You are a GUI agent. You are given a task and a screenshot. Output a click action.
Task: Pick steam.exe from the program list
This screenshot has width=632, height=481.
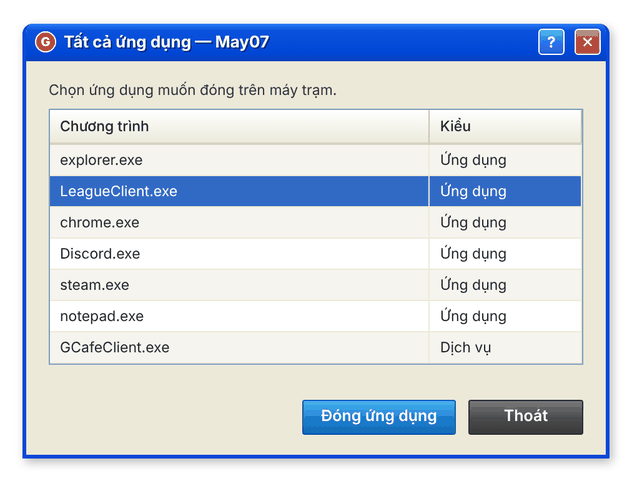pyautogui.click(x=316, y=285)
